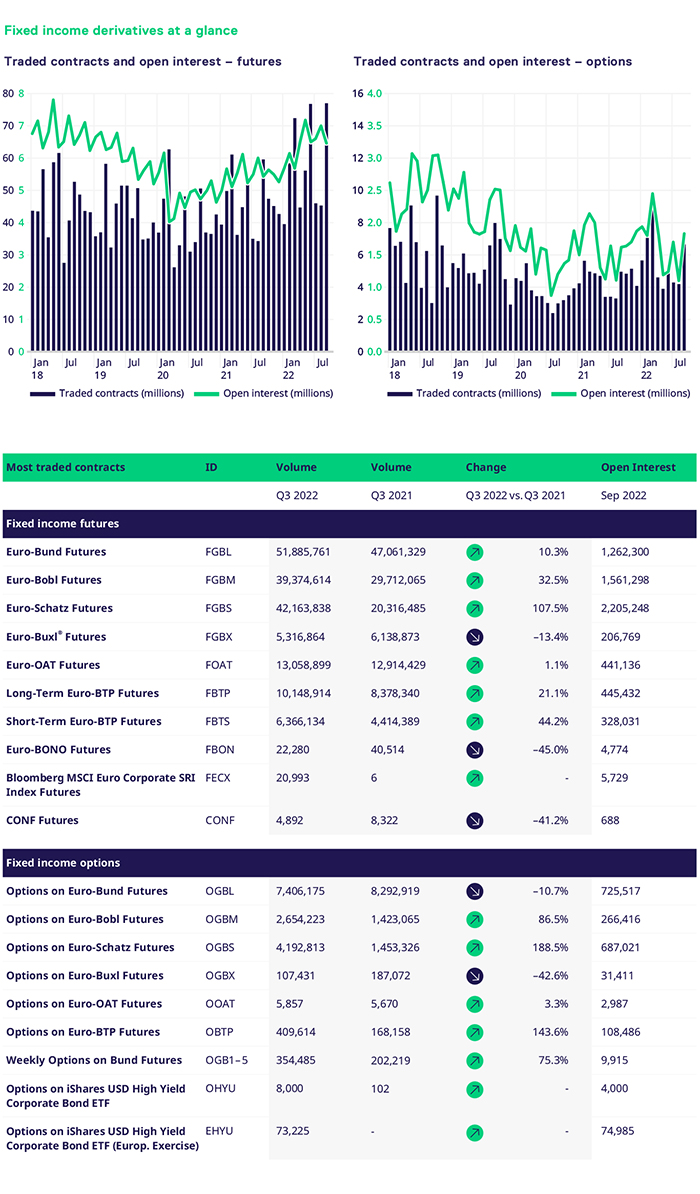Click the green Open interest legend swatch under the options chart
700x1194 pixels.
click(564, 393)
